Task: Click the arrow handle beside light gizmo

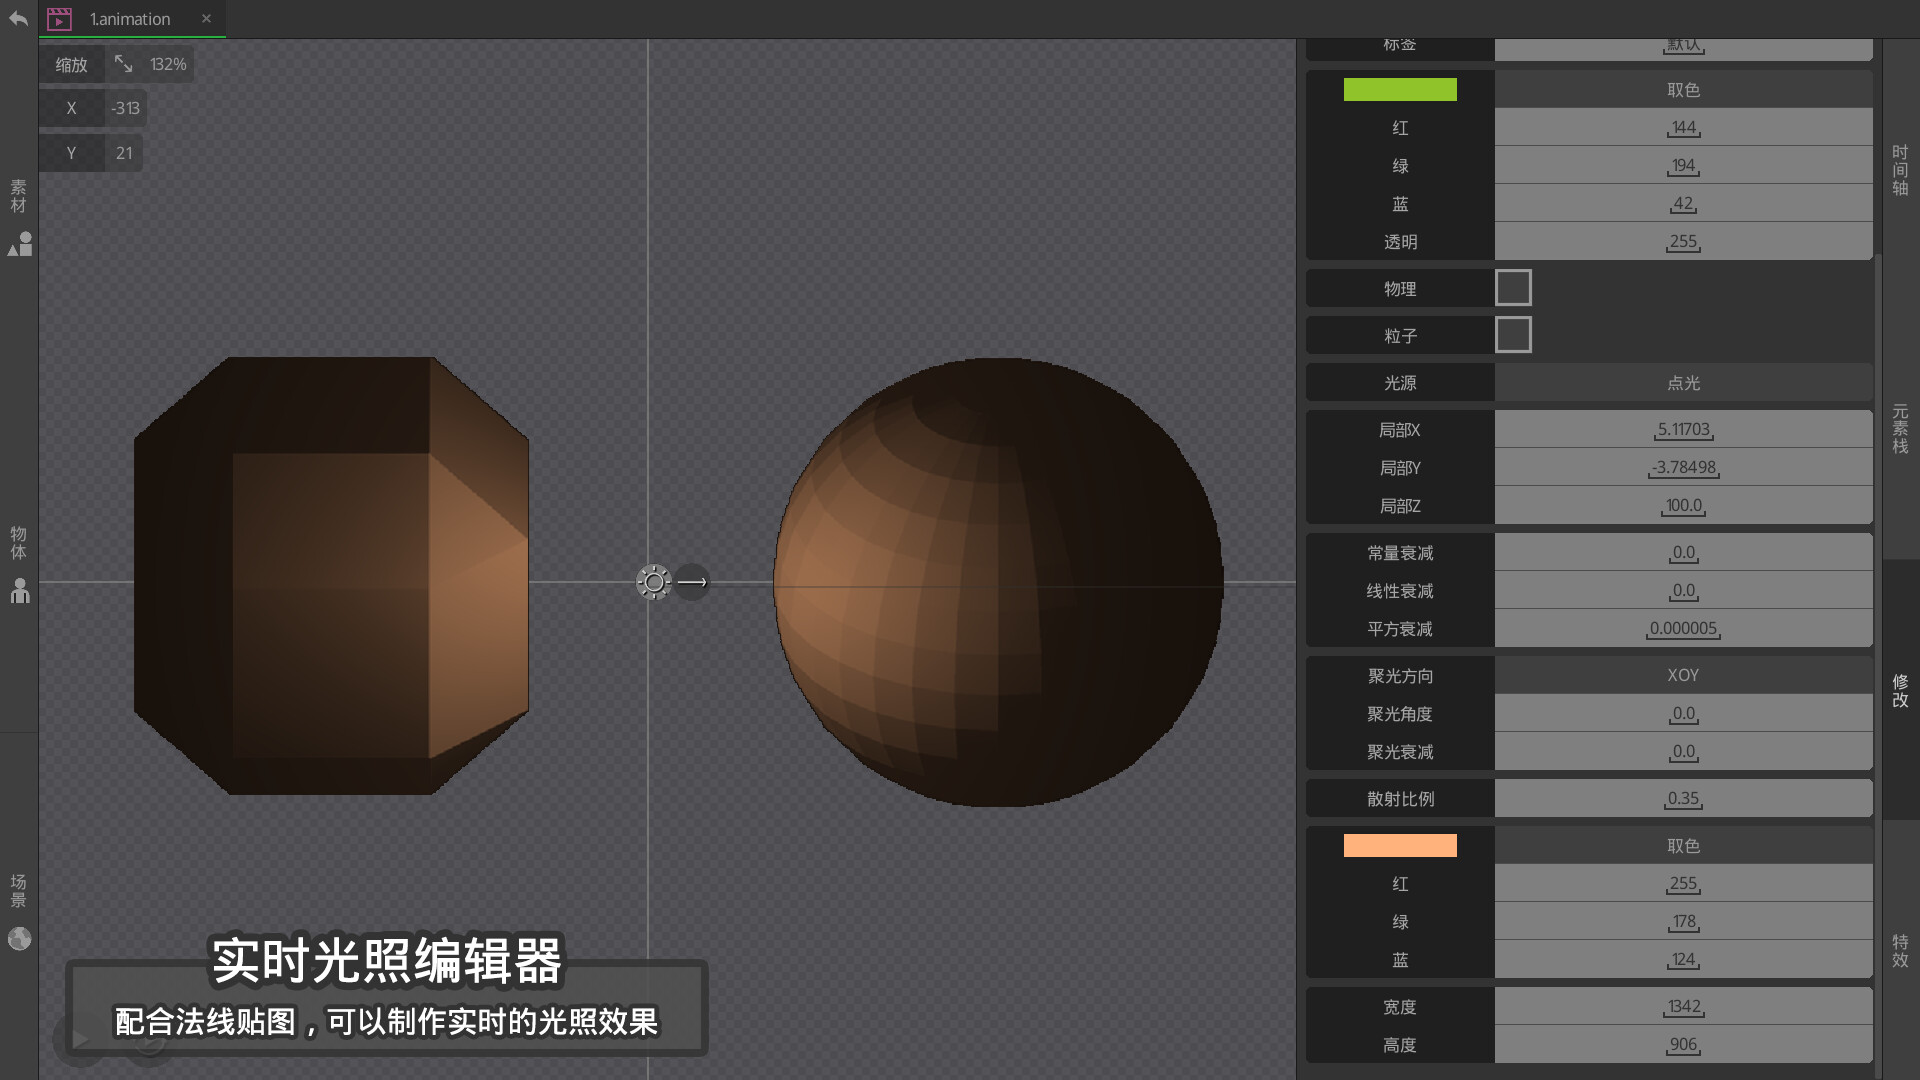Action: pyautogui.click(x=692, y=582)
